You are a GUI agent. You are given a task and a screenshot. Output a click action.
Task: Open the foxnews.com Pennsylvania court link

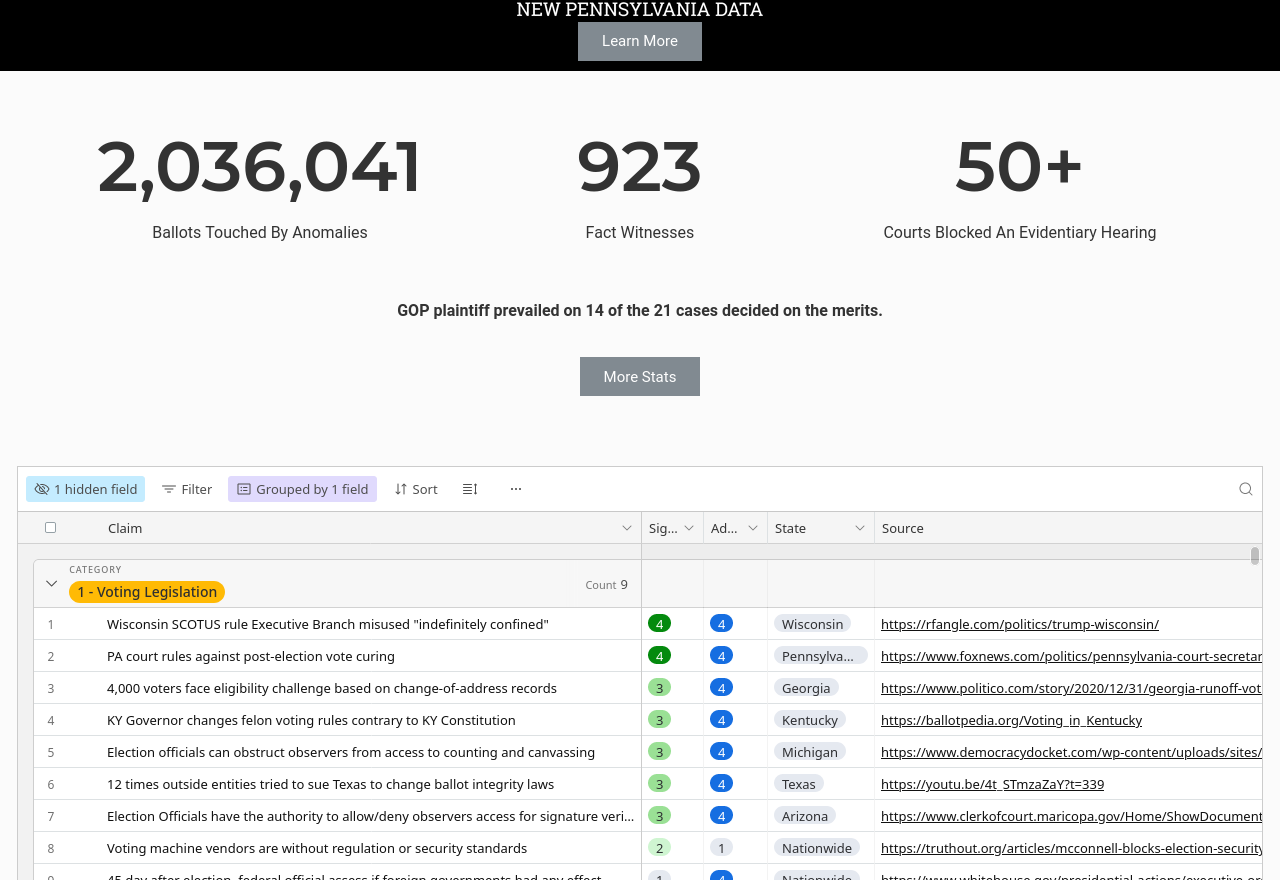click(1071, 656)
